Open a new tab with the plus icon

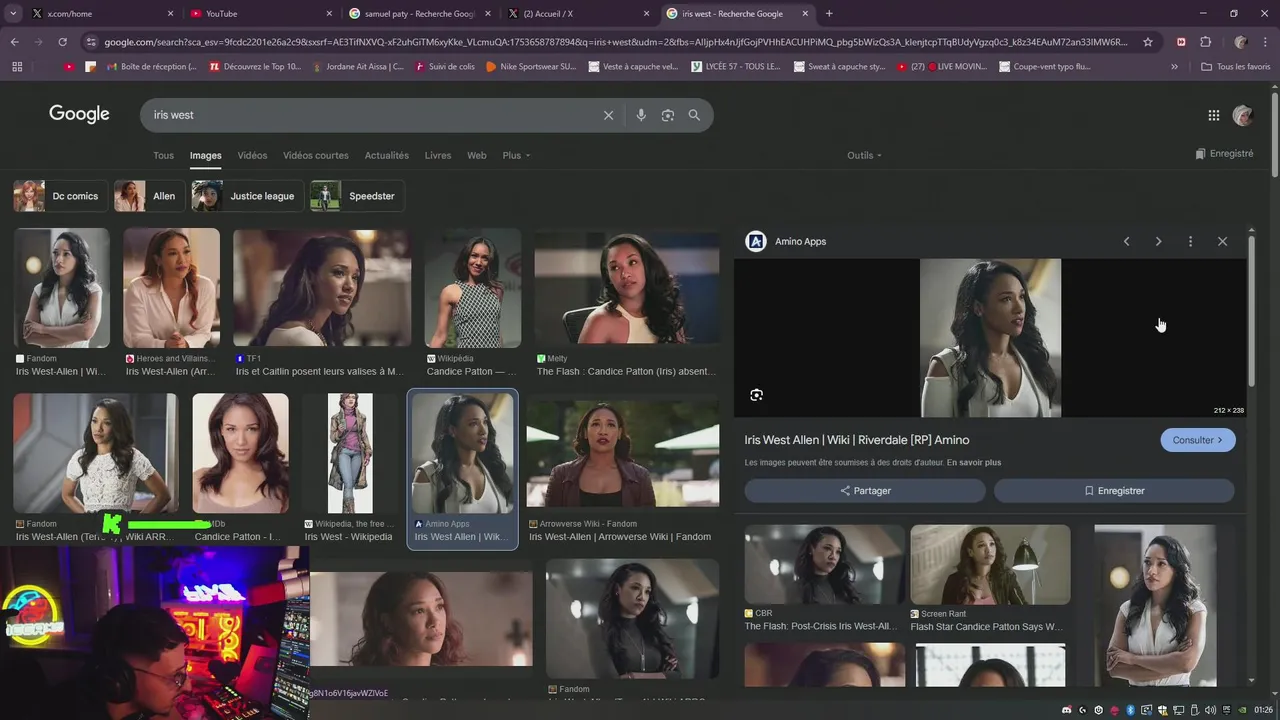(829, 14)
